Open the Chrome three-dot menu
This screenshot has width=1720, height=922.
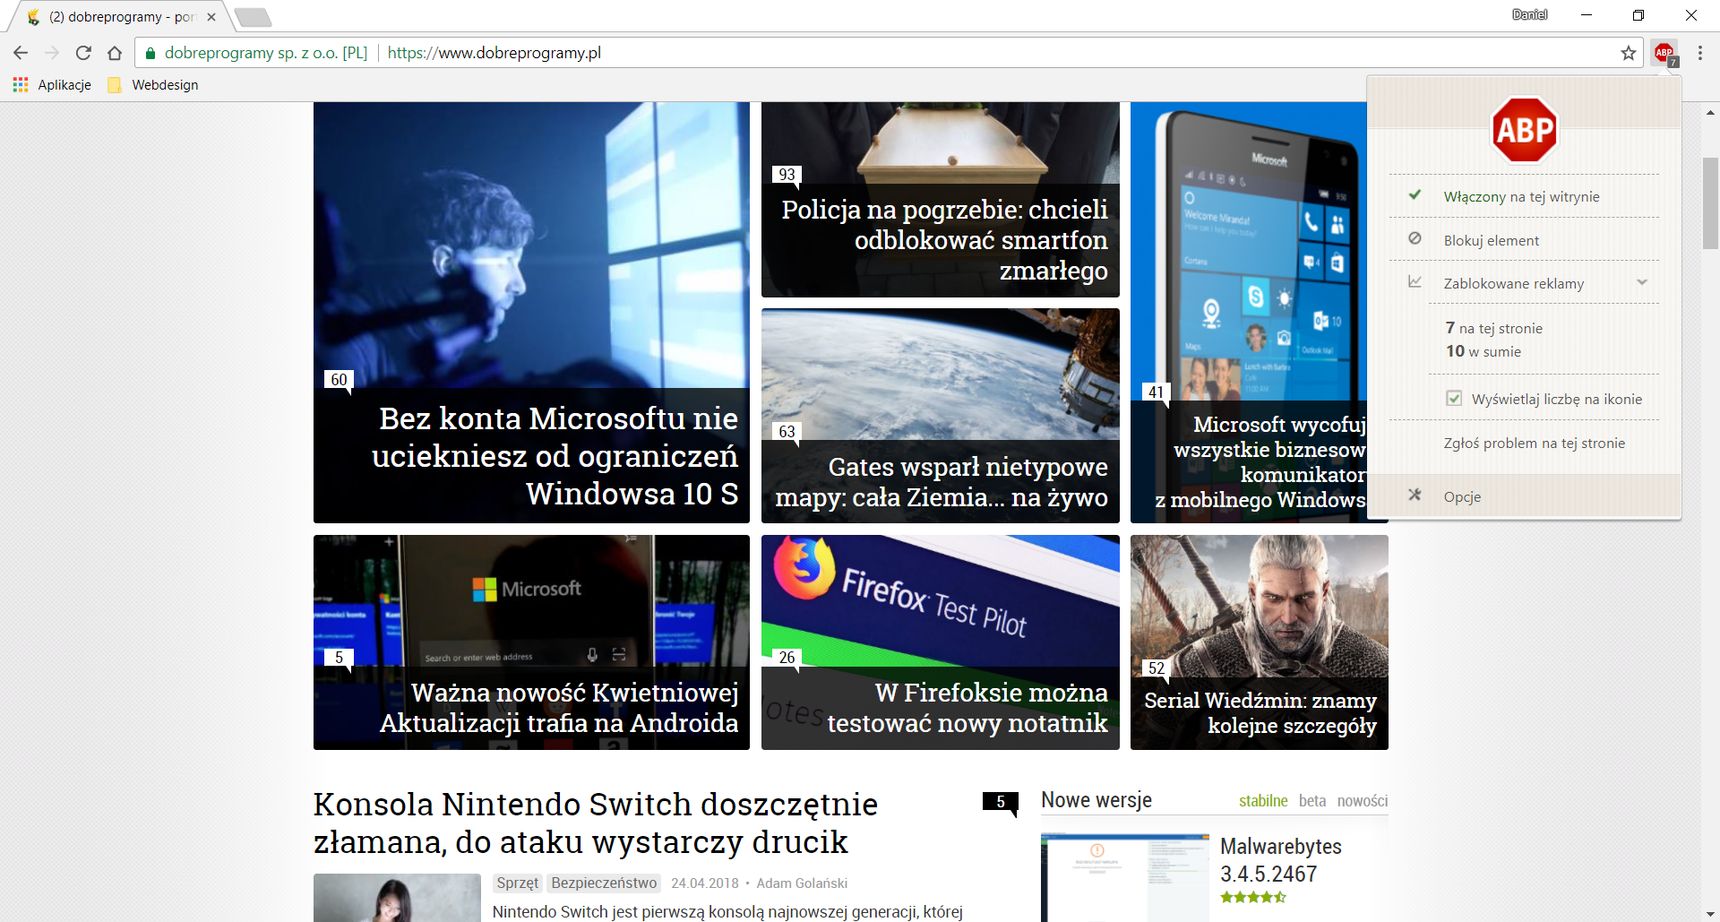1700,53
